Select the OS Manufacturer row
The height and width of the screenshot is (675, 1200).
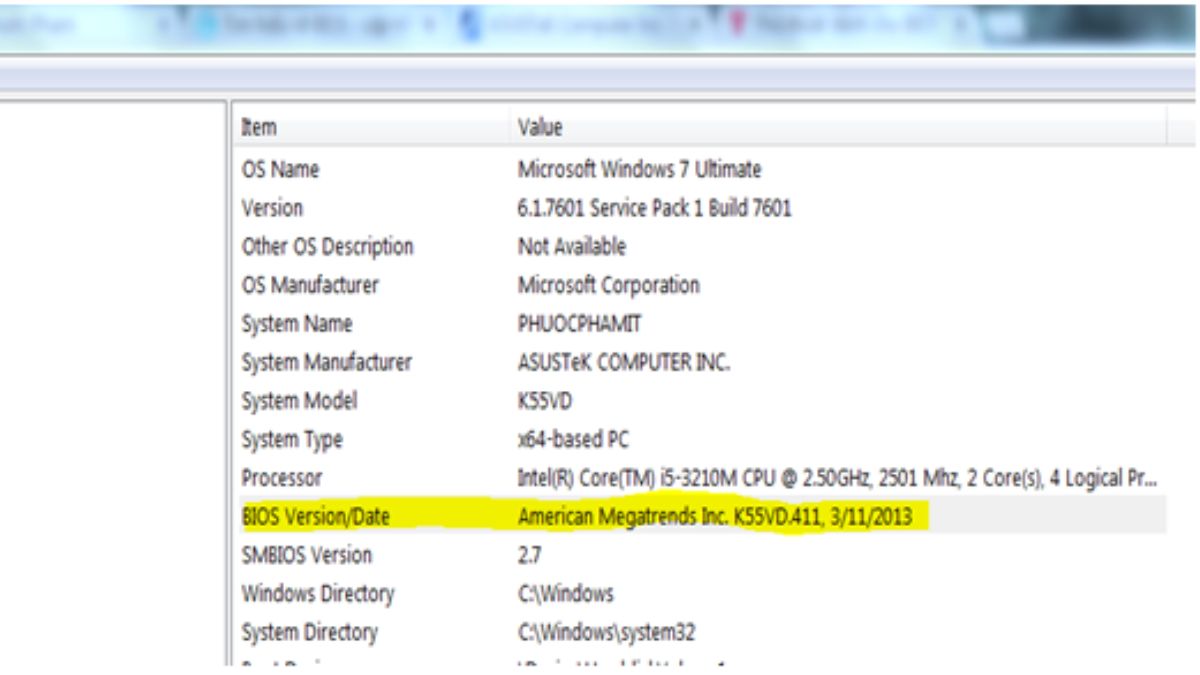click(x=310, y=285)
